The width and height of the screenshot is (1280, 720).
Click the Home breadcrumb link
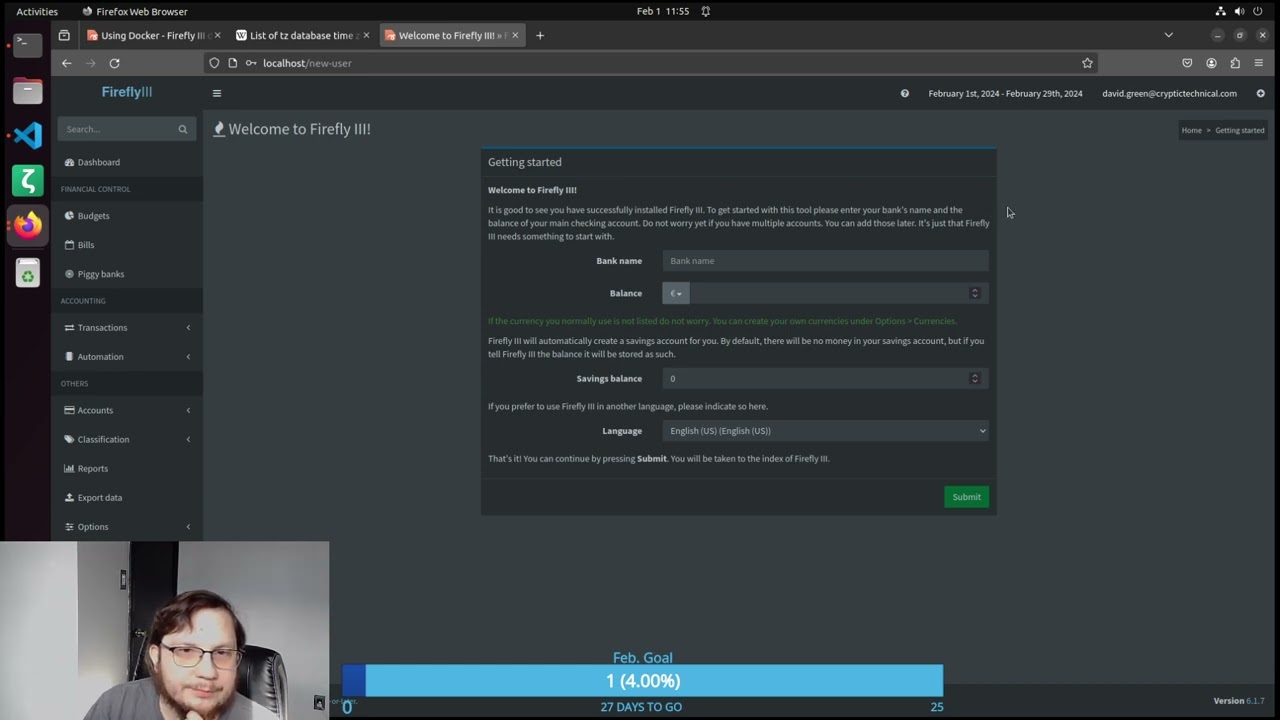tap(1191, 130)
